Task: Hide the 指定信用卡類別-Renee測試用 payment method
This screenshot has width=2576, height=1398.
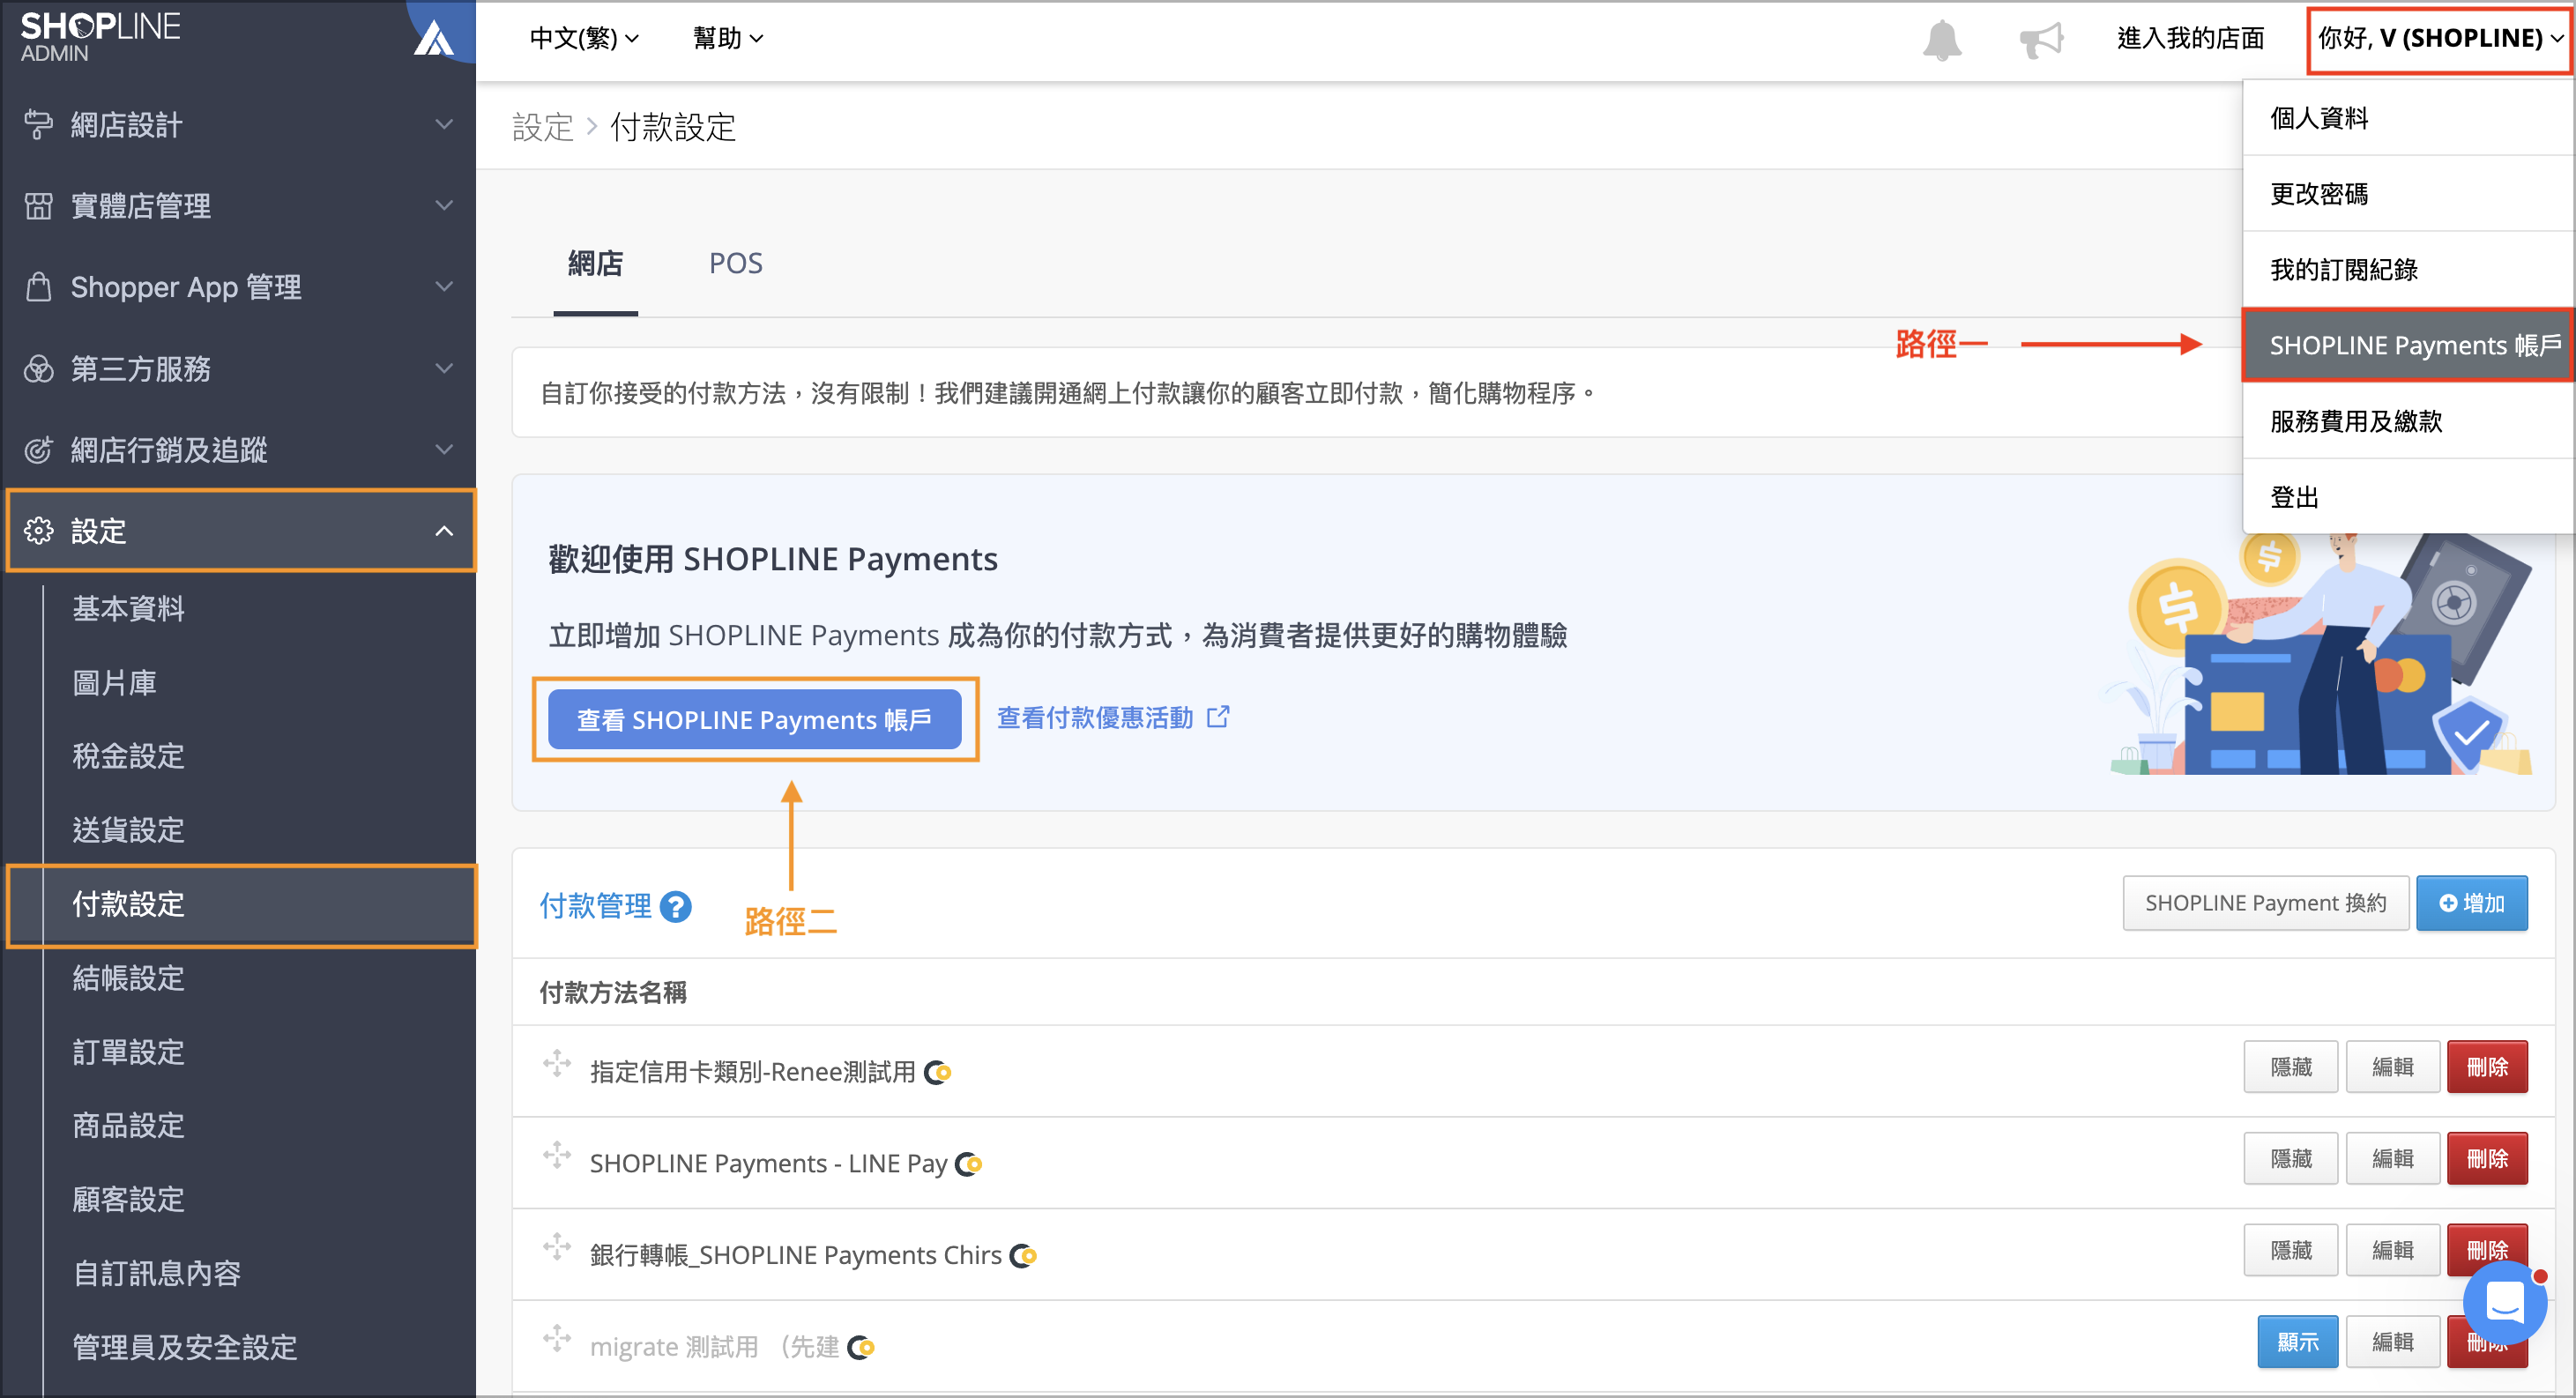Action: tap(2290, 1067)
